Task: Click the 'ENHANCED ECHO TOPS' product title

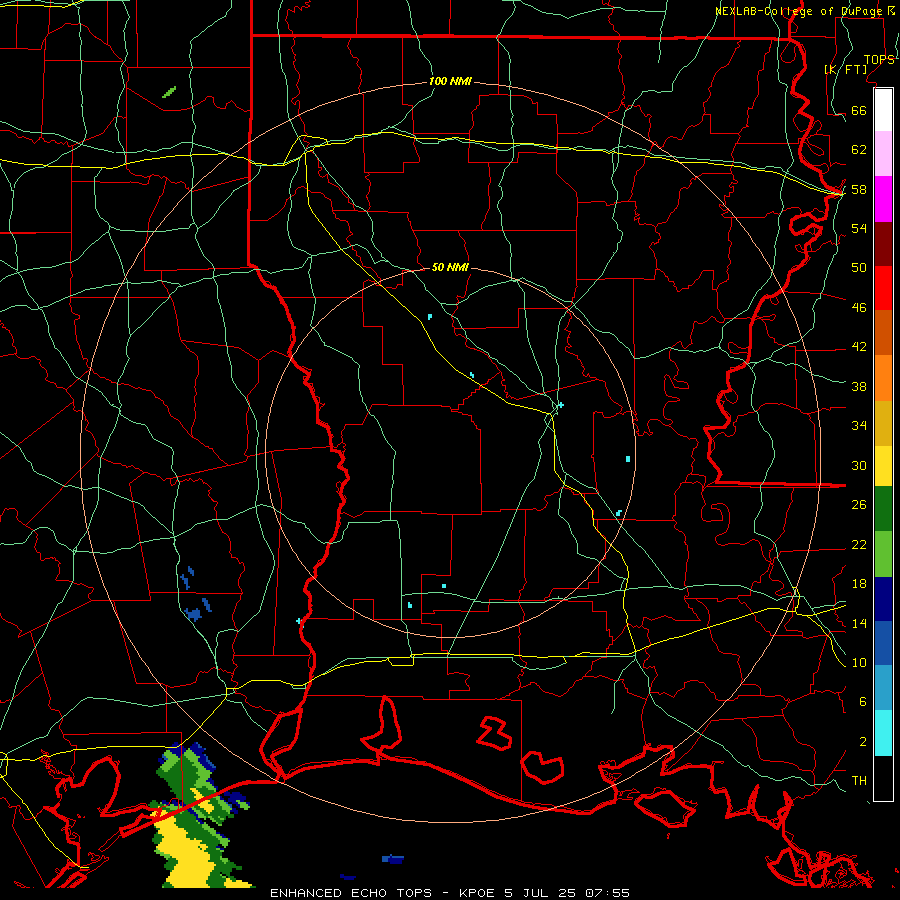Action: [351, 893]
